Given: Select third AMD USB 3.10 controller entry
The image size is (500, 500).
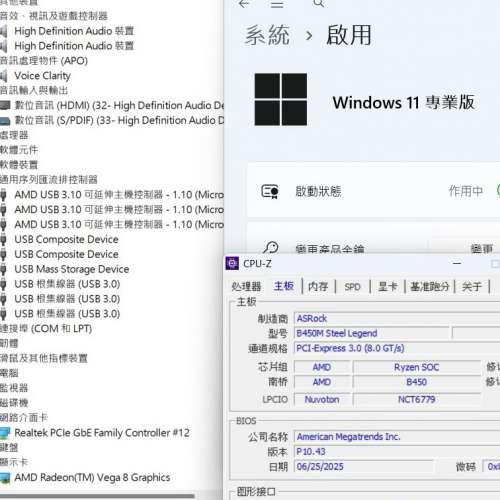Looking at the screenshot, I should (x=119, y=225).
